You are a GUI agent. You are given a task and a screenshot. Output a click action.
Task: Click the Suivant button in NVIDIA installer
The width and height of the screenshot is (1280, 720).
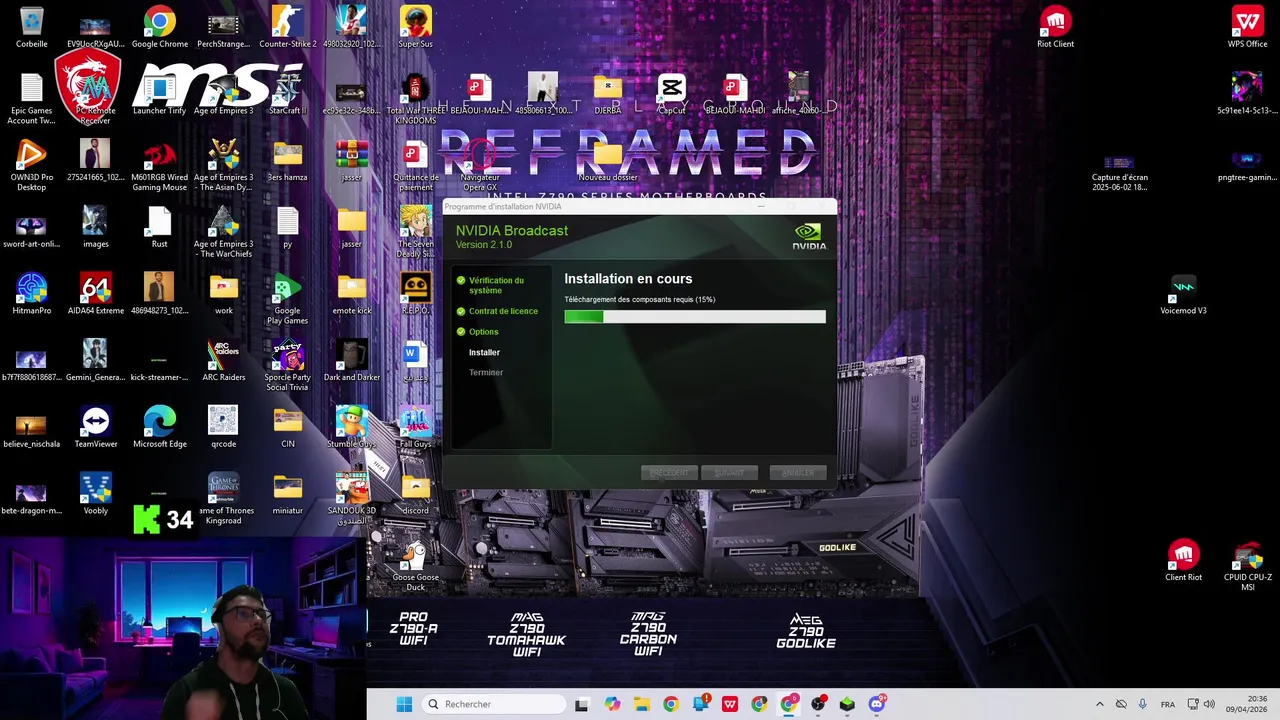click(x=730, y=473)
